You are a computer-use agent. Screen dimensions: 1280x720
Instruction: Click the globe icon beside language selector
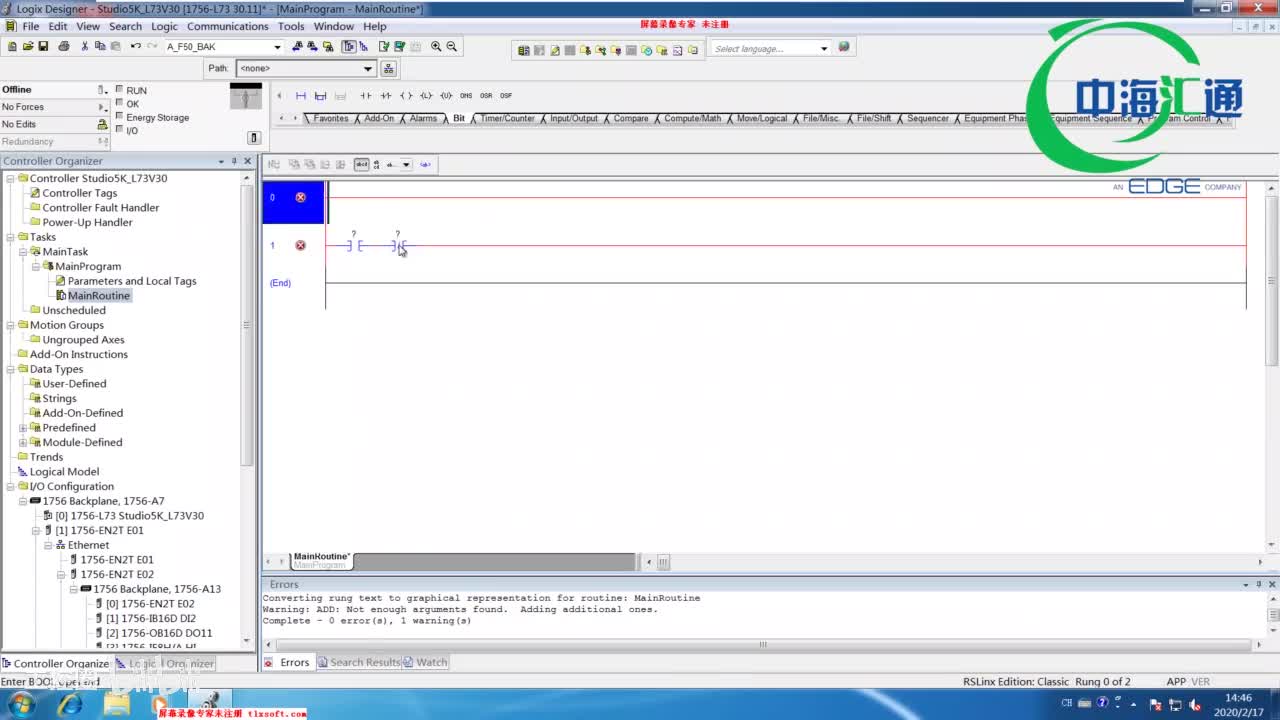[844, 47]
